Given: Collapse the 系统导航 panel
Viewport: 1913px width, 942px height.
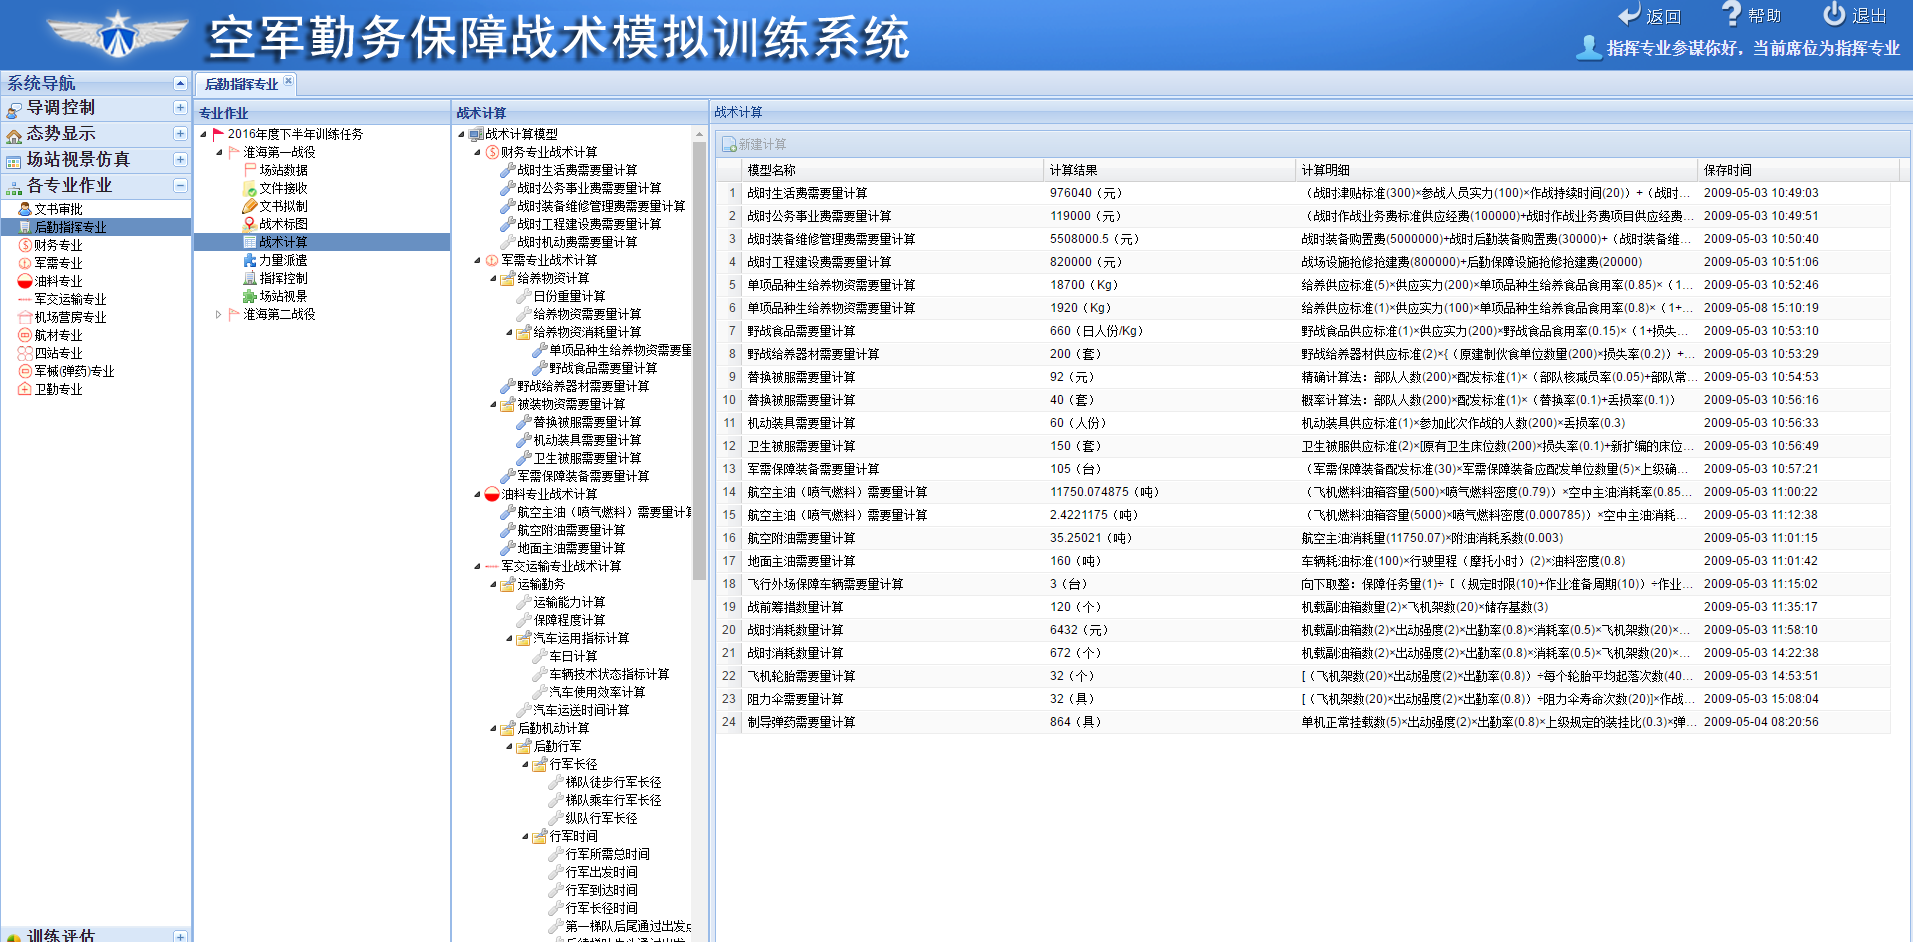Looking at the screenshot, I should coord(180,83).
